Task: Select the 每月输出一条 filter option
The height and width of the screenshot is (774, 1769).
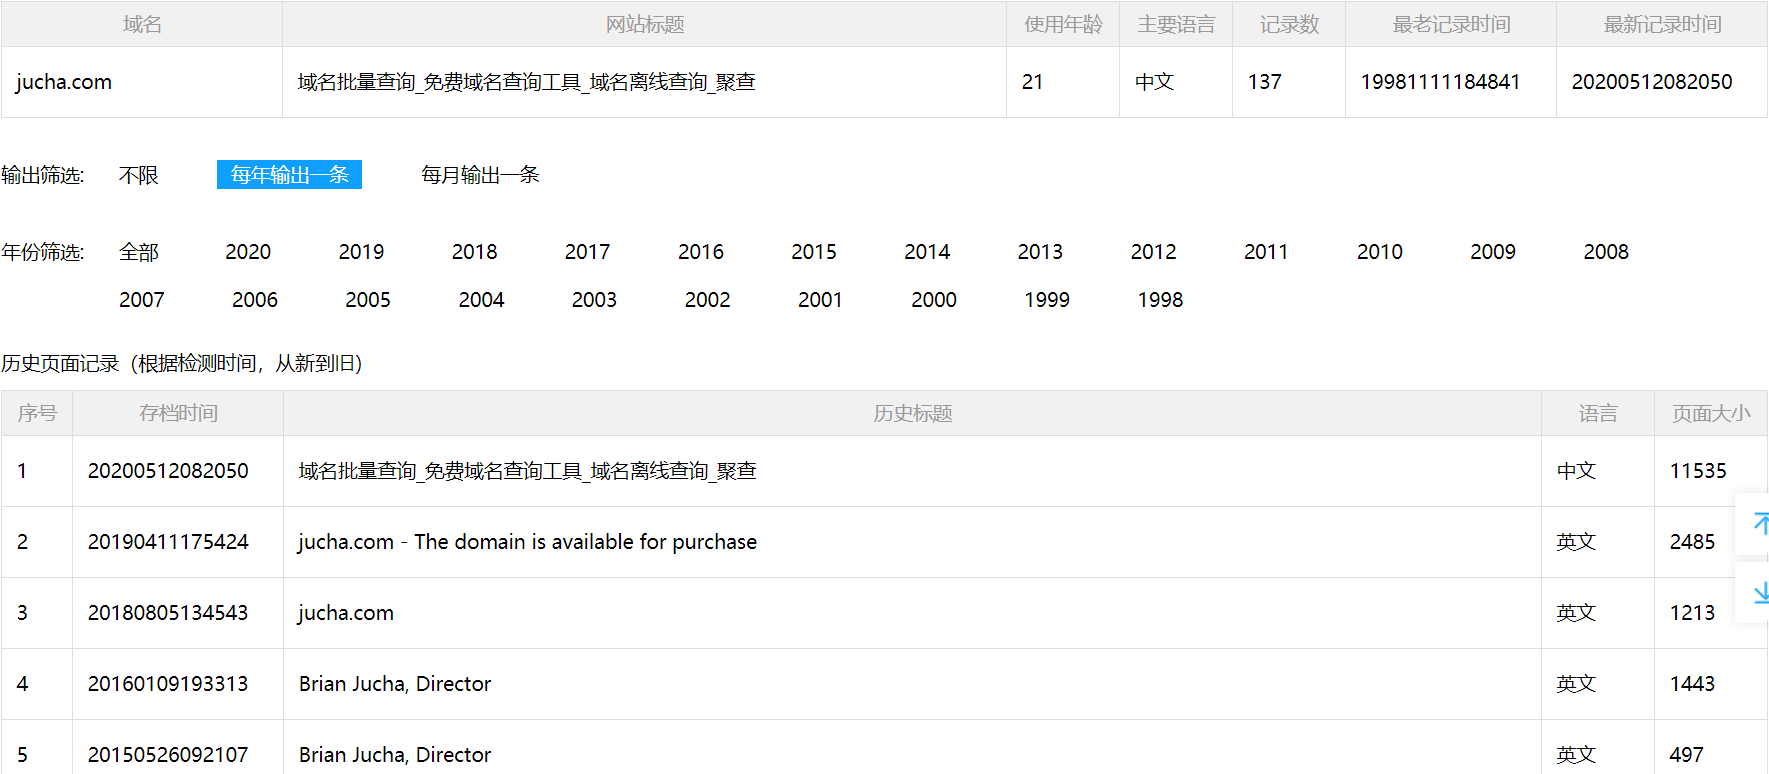Action: (x=480, y=175)
